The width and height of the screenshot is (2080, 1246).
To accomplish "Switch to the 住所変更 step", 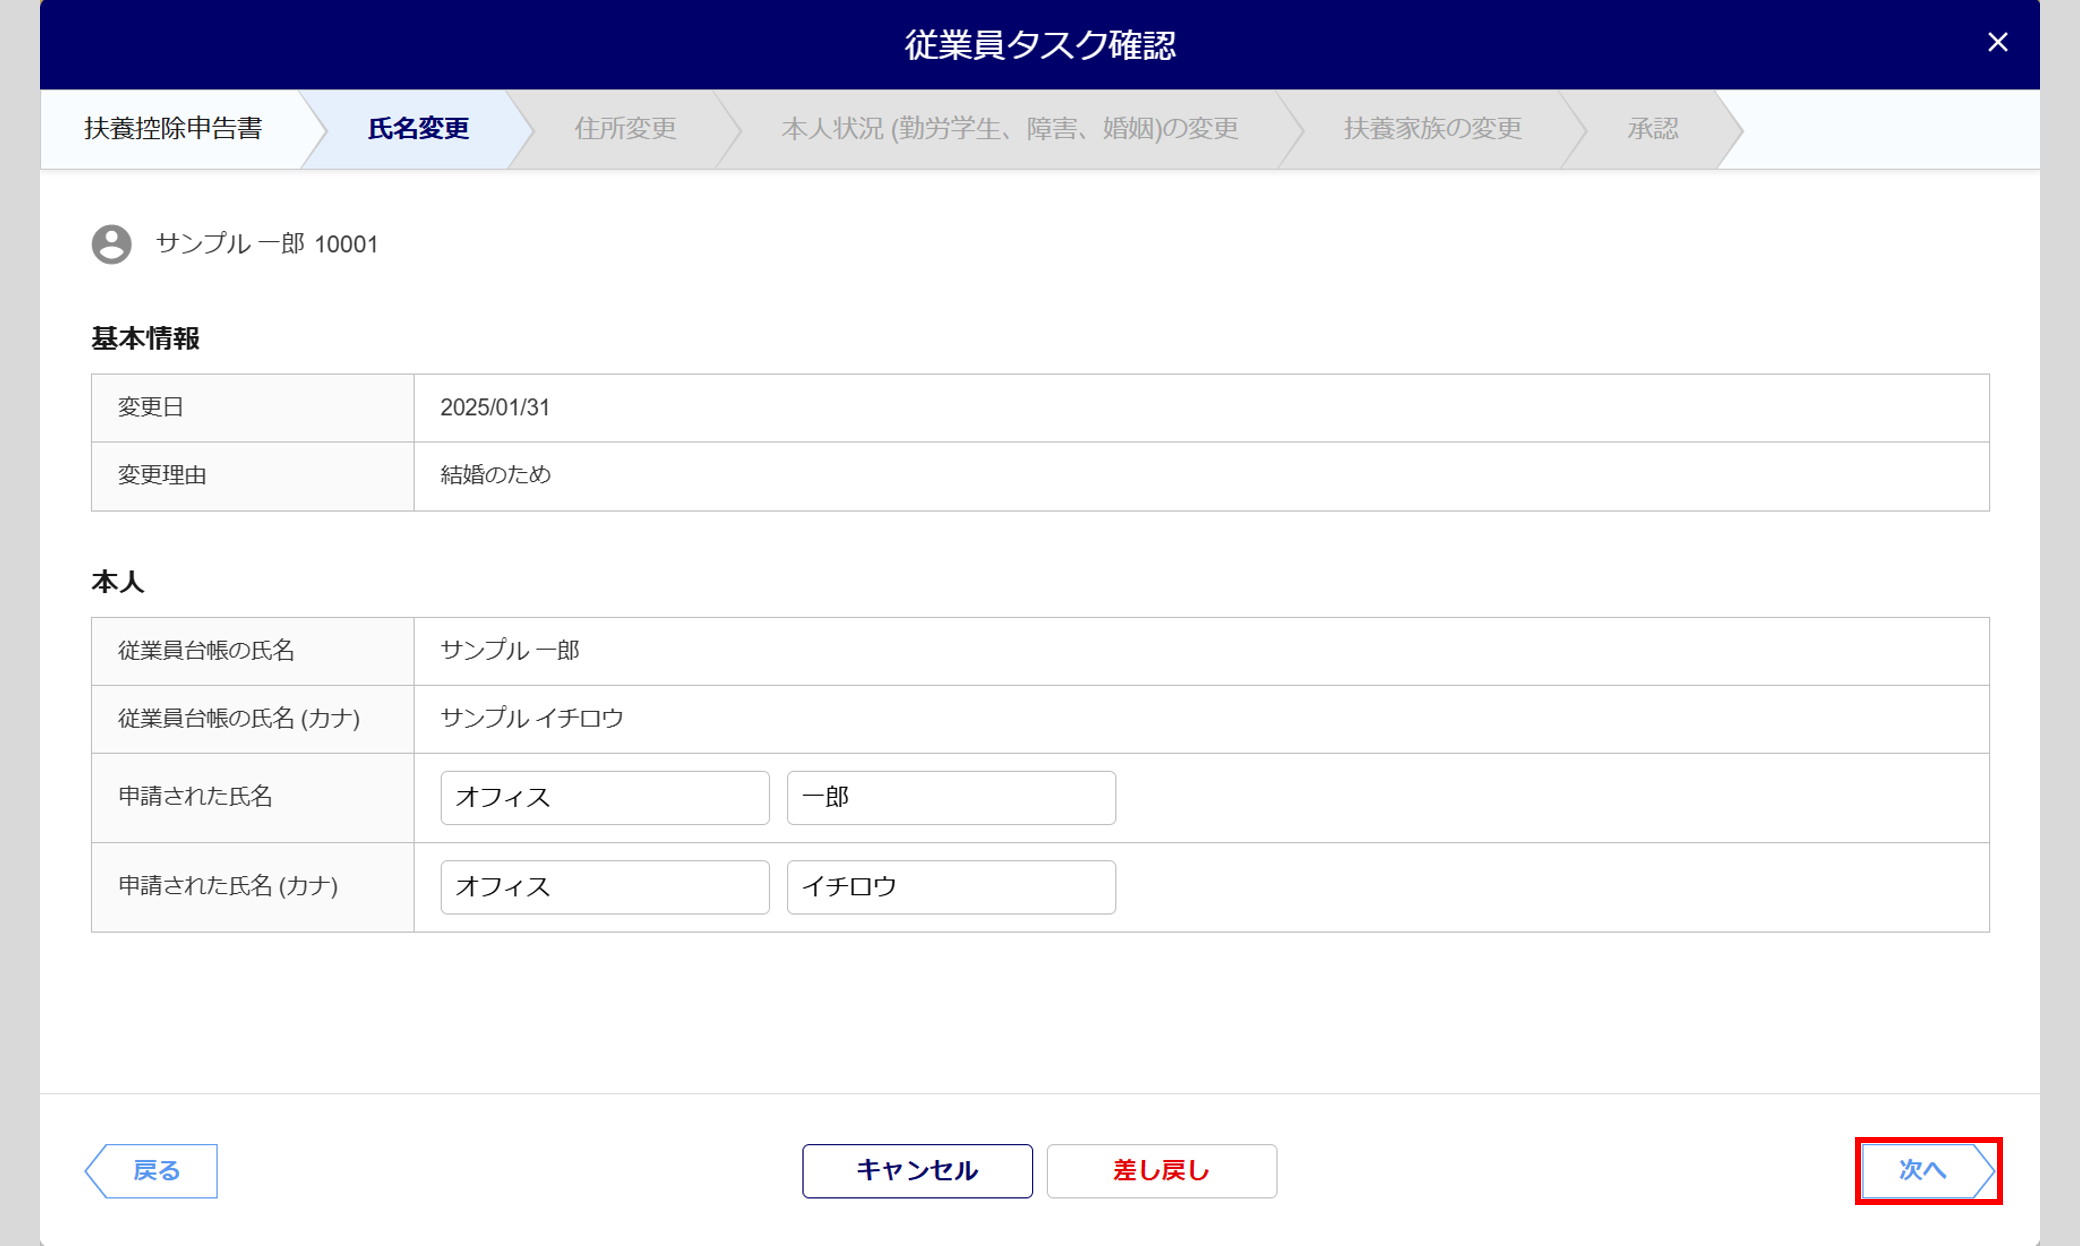I will 625,129.
